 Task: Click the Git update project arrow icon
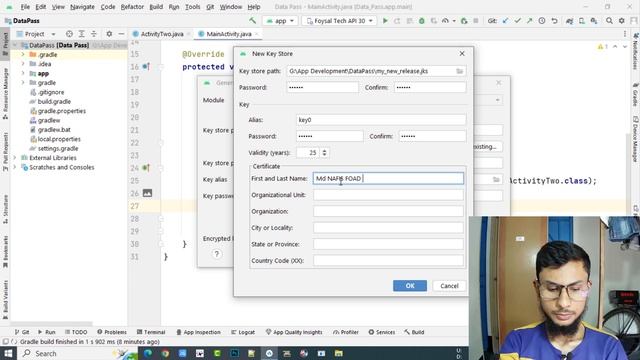505,20
